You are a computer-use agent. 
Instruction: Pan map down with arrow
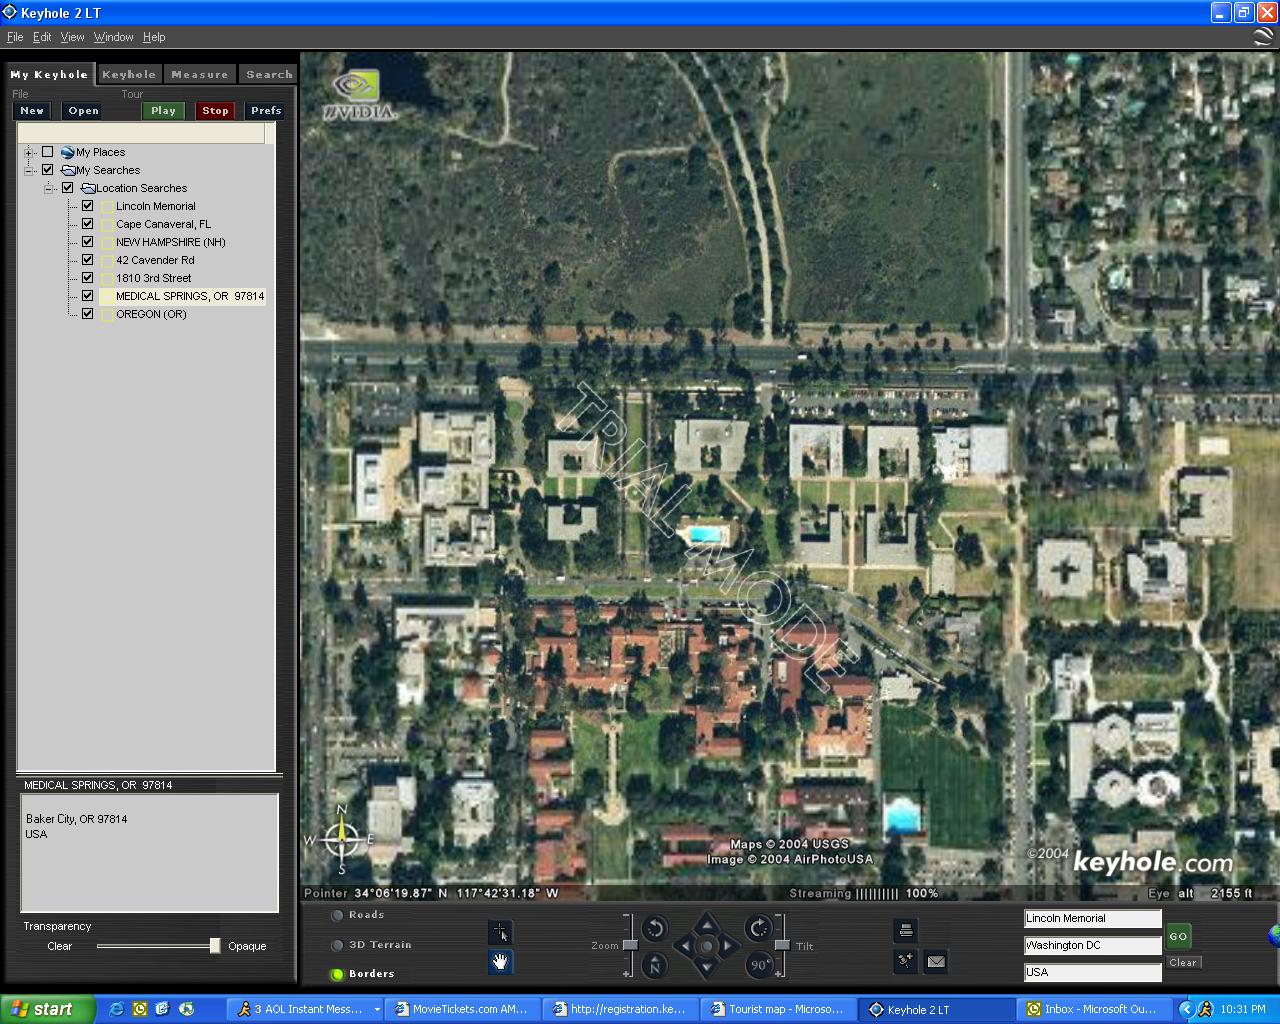pos(707,969)
